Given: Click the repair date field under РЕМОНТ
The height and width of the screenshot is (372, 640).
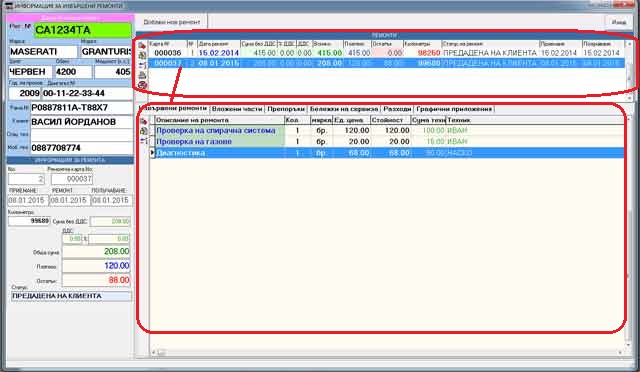Looking at the screenshot, I should (69, 200).
